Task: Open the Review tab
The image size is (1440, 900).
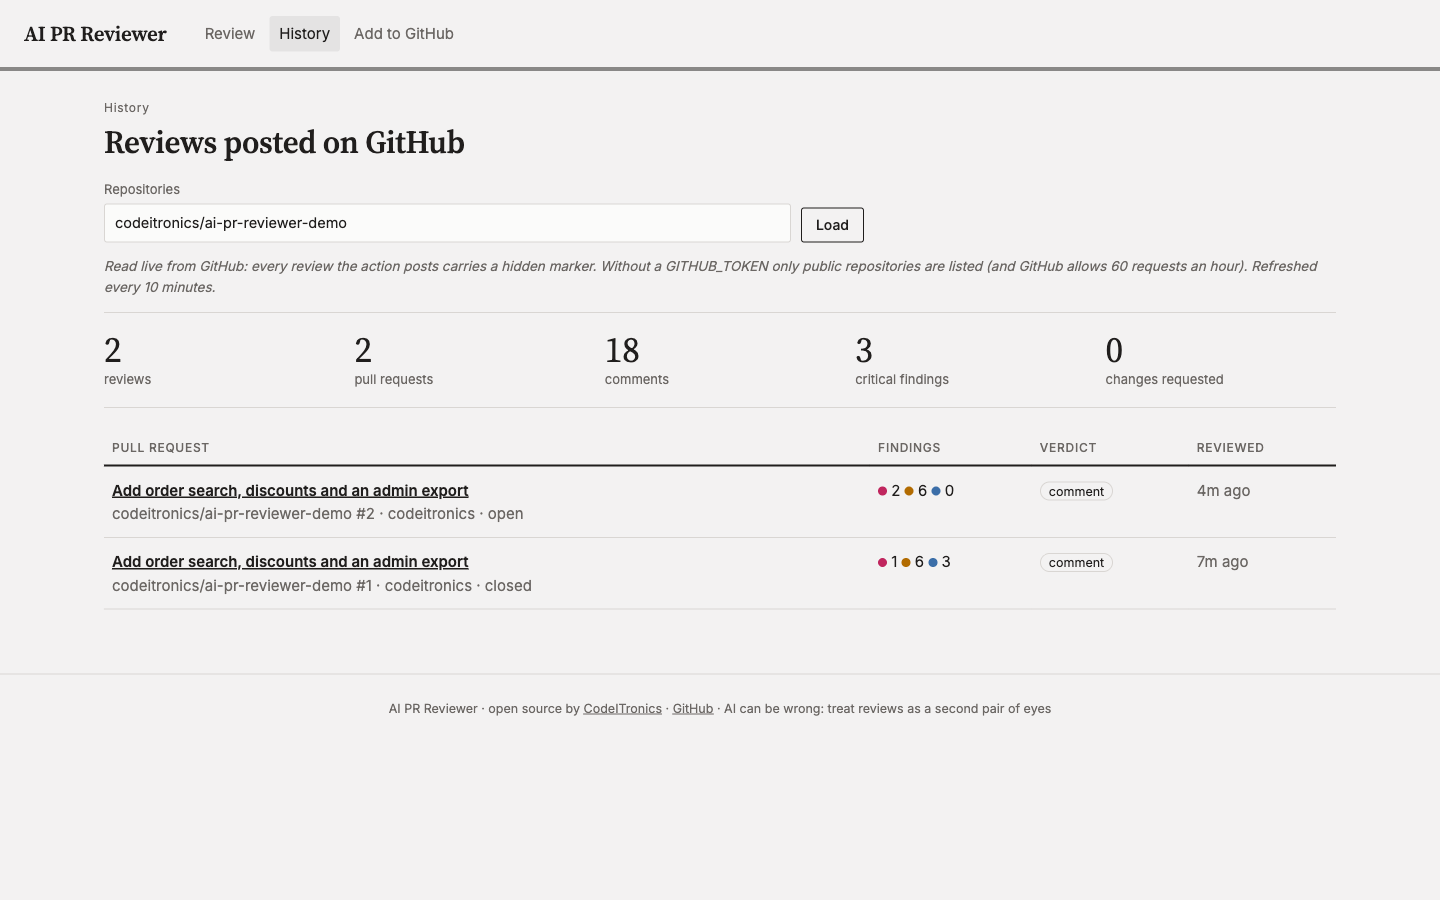Action: point(230,34)
